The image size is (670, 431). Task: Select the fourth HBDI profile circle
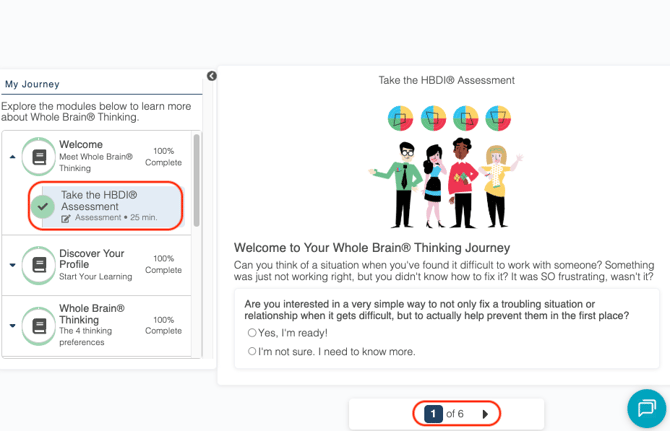coord(498,118)
